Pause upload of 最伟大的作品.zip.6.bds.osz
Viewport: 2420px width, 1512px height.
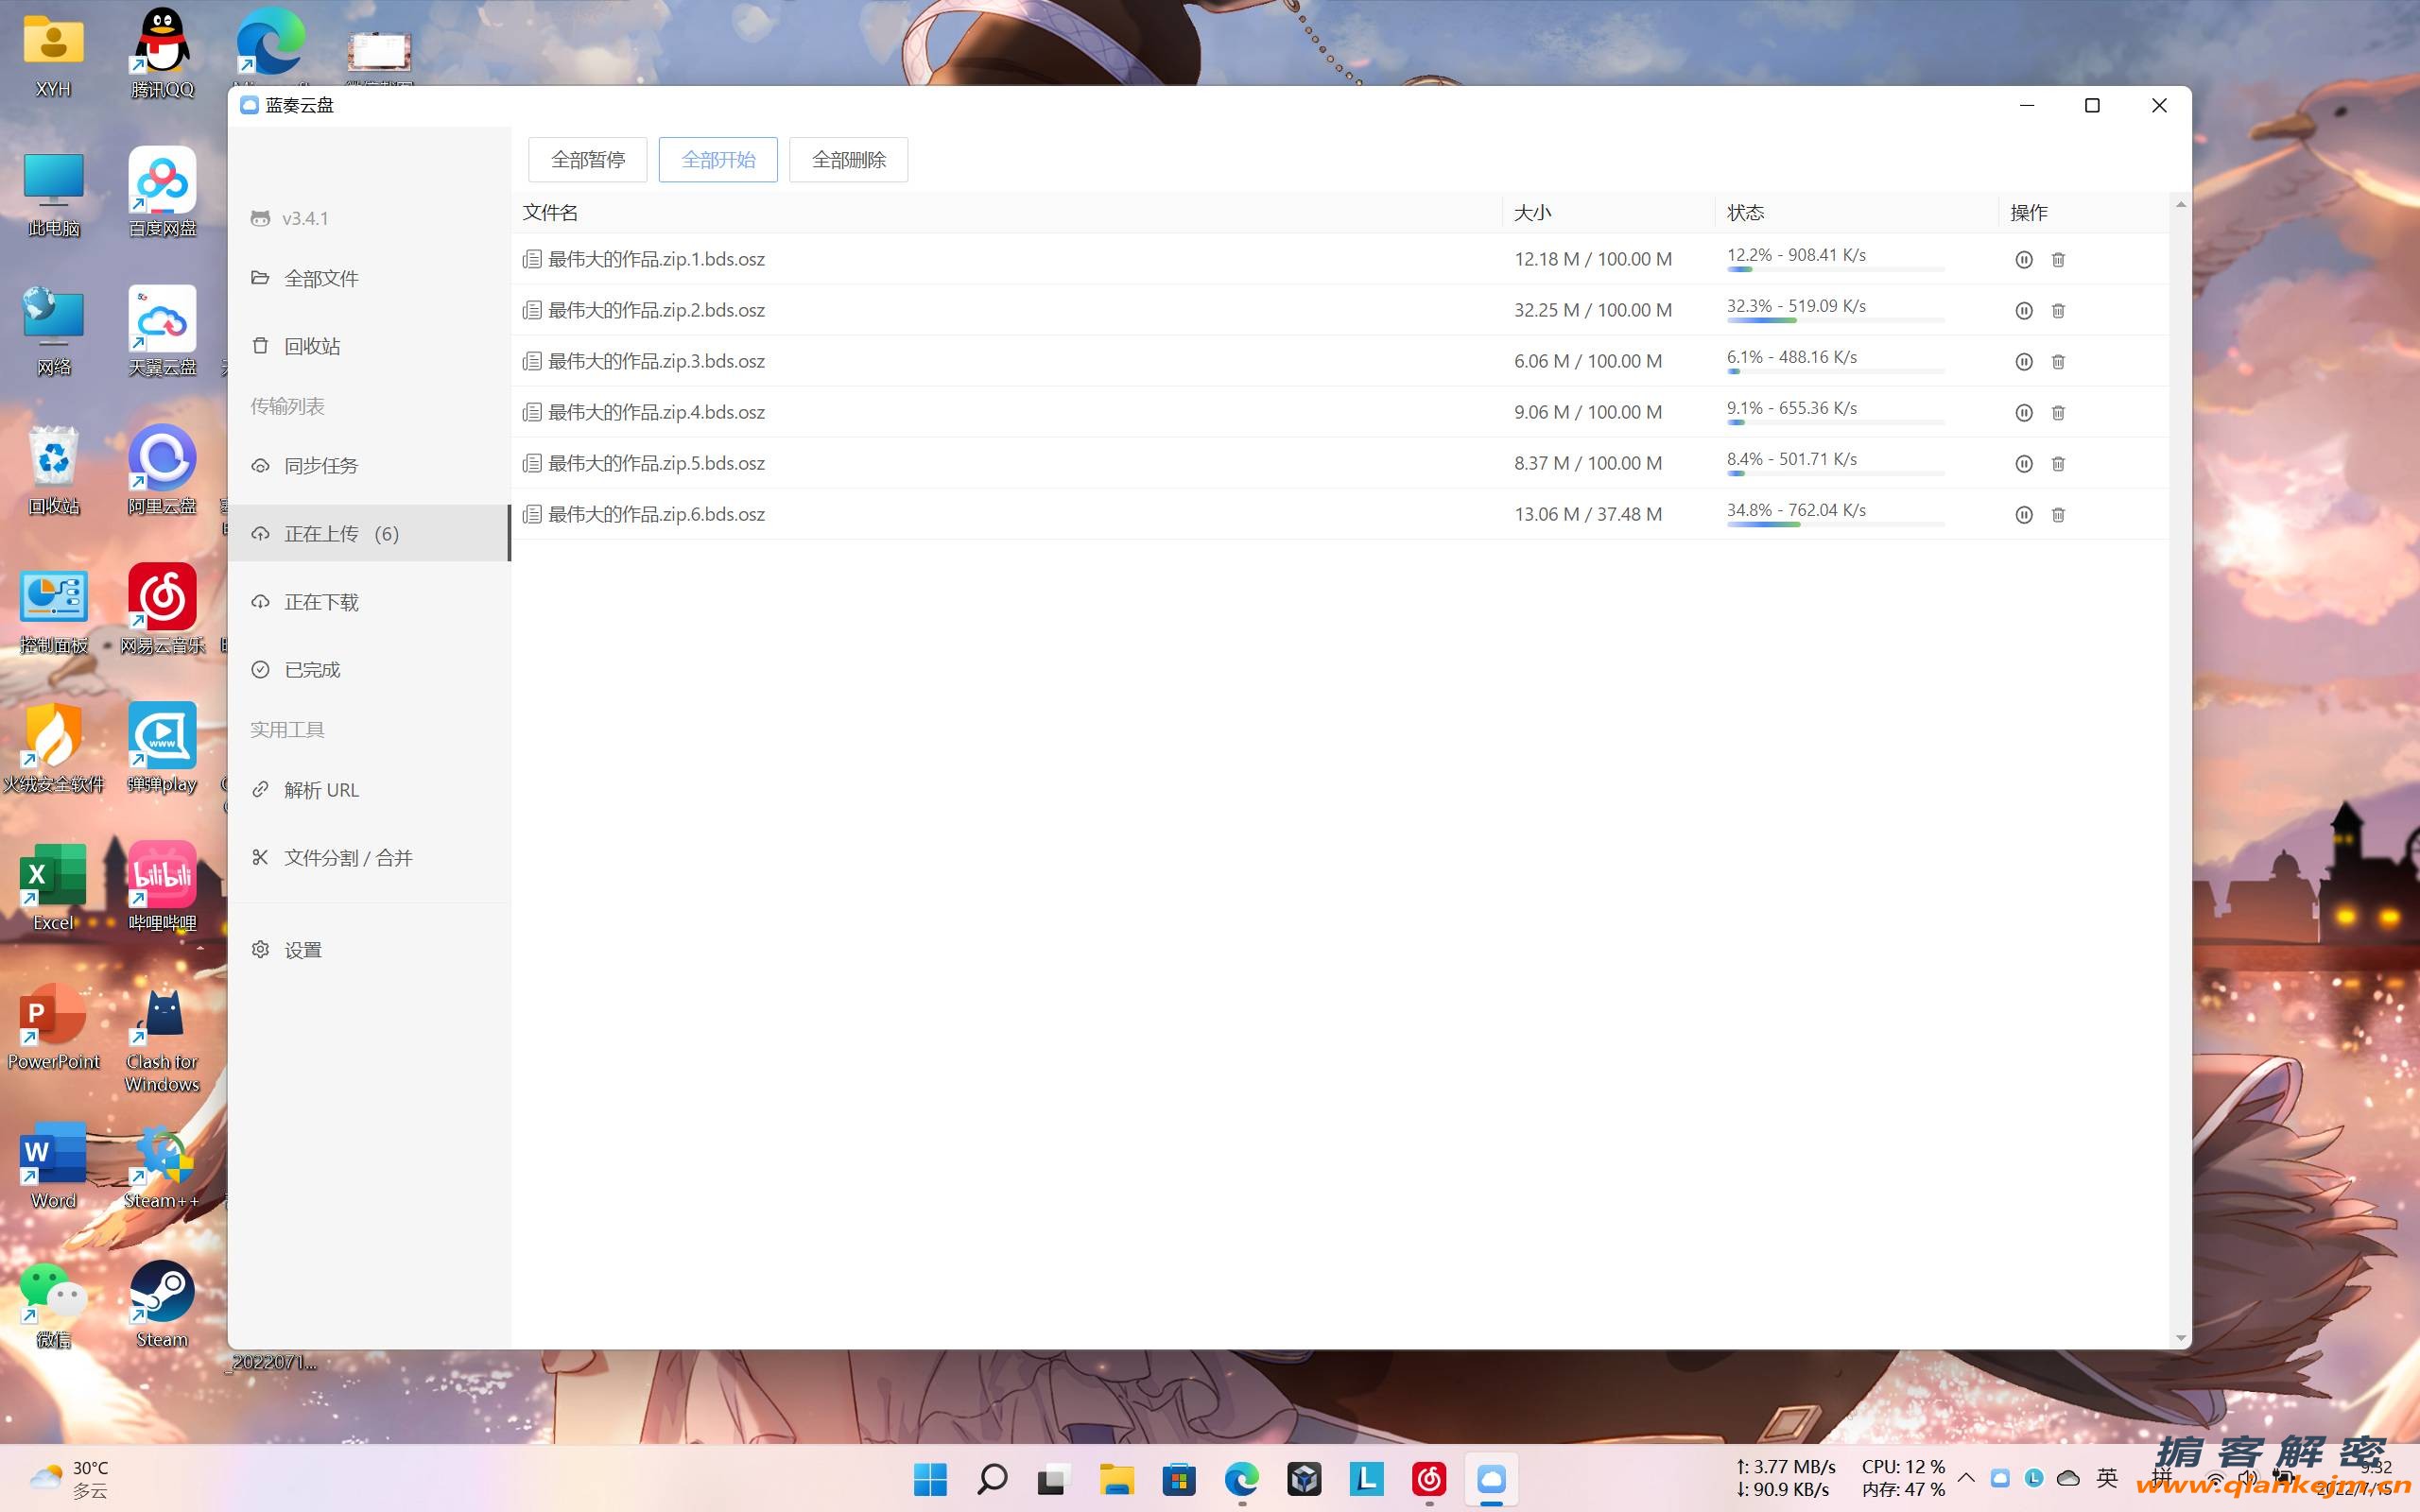point(2023,515)
